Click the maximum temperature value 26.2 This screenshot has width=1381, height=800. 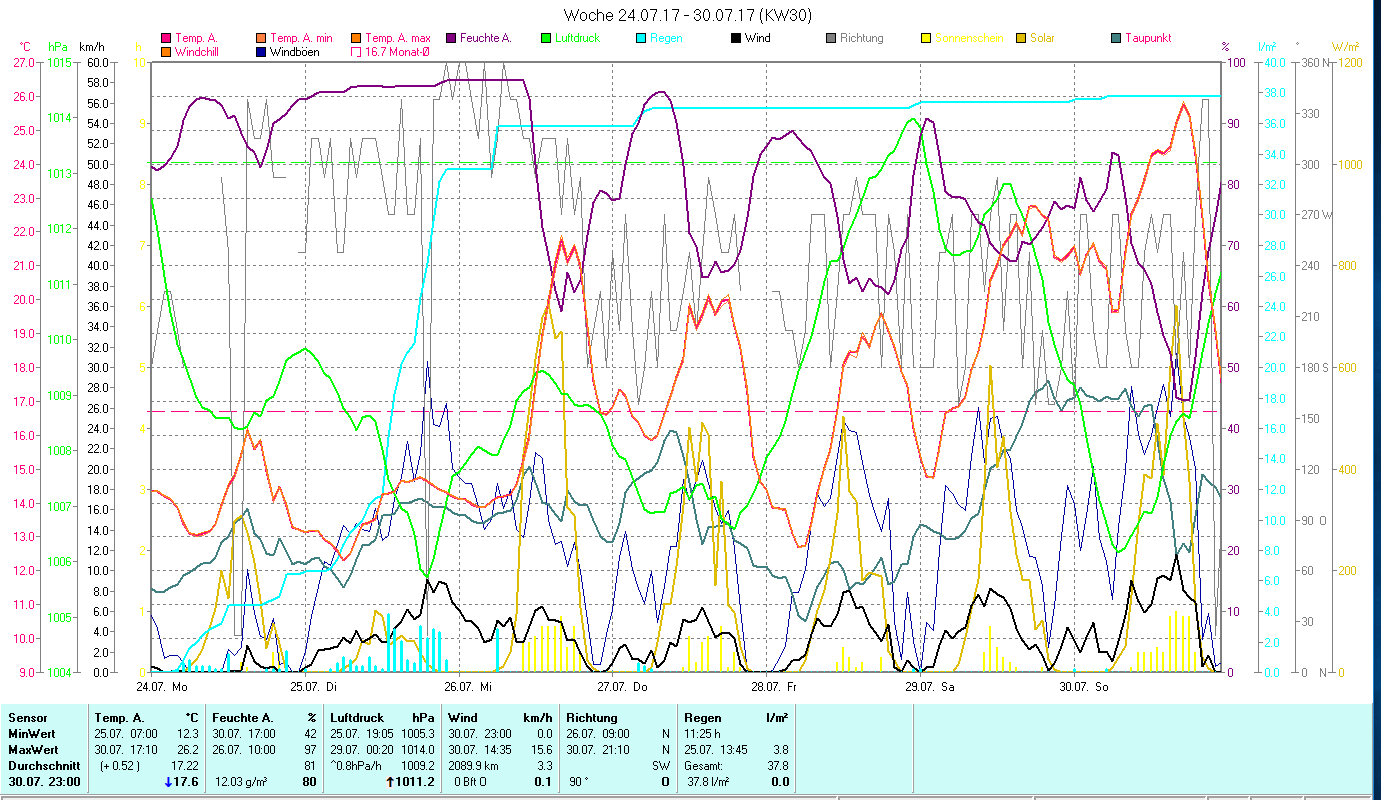pyautogui.click(x=189, y=749)
